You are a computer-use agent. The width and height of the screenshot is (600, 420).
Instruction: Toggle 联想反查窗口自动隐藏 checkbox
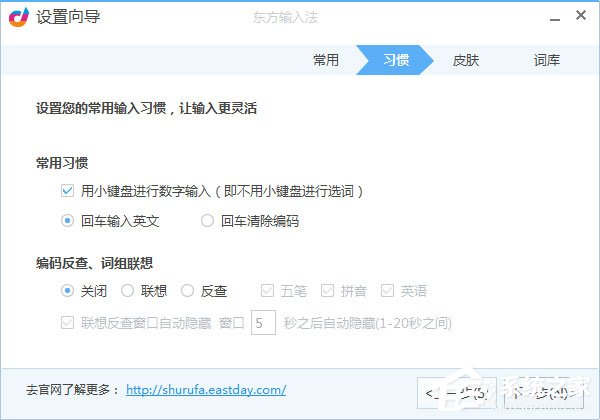click(x=67, y=323)
